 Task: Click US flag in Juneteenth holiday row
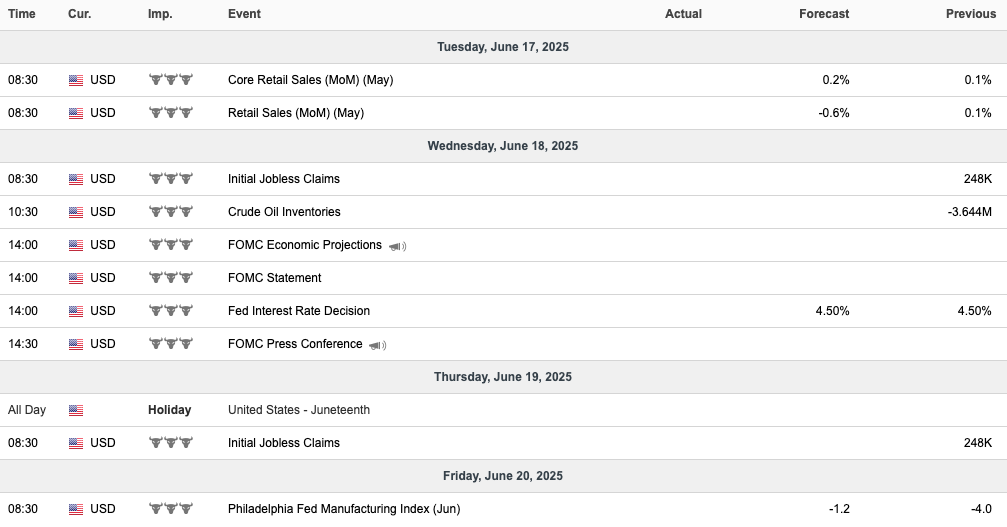(x=76, y=410)
